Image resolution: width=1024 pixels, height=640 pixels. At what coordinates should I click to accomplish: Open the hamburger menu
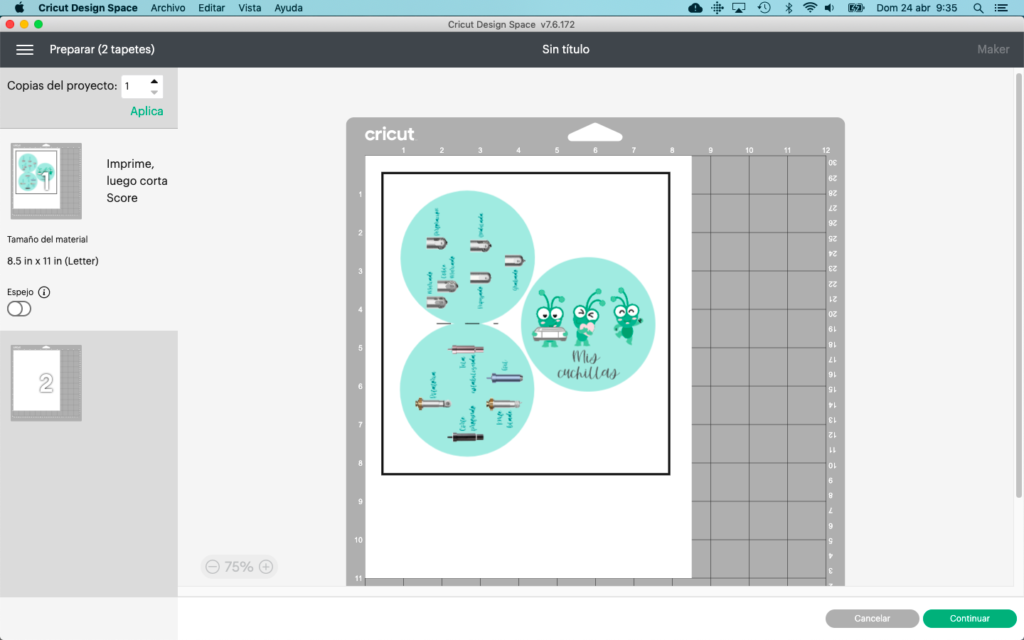tap(25, 50)
